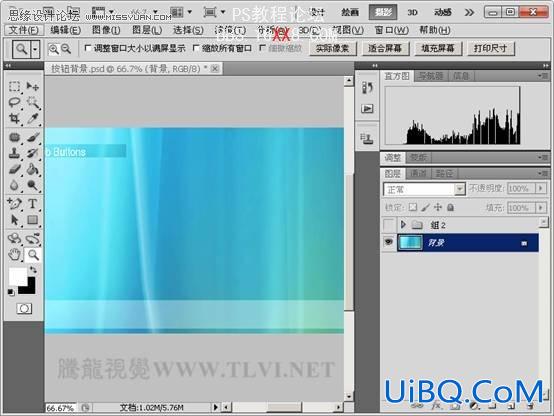The height and width of the screenshot is (416, 554).
Task: Open the histogram panel options menu
Action: click(543, 76)
